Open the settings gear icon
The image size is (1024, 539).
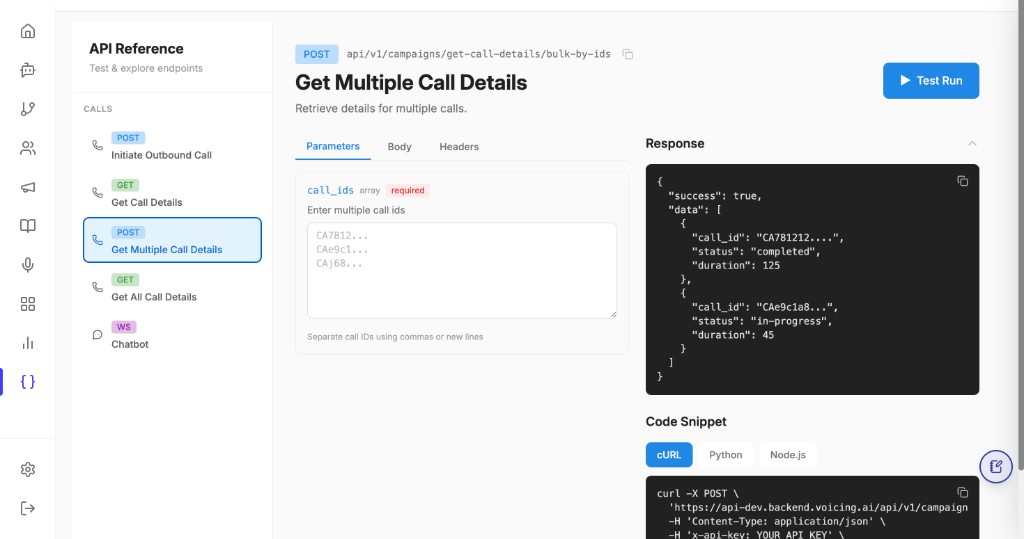point(27,469)
